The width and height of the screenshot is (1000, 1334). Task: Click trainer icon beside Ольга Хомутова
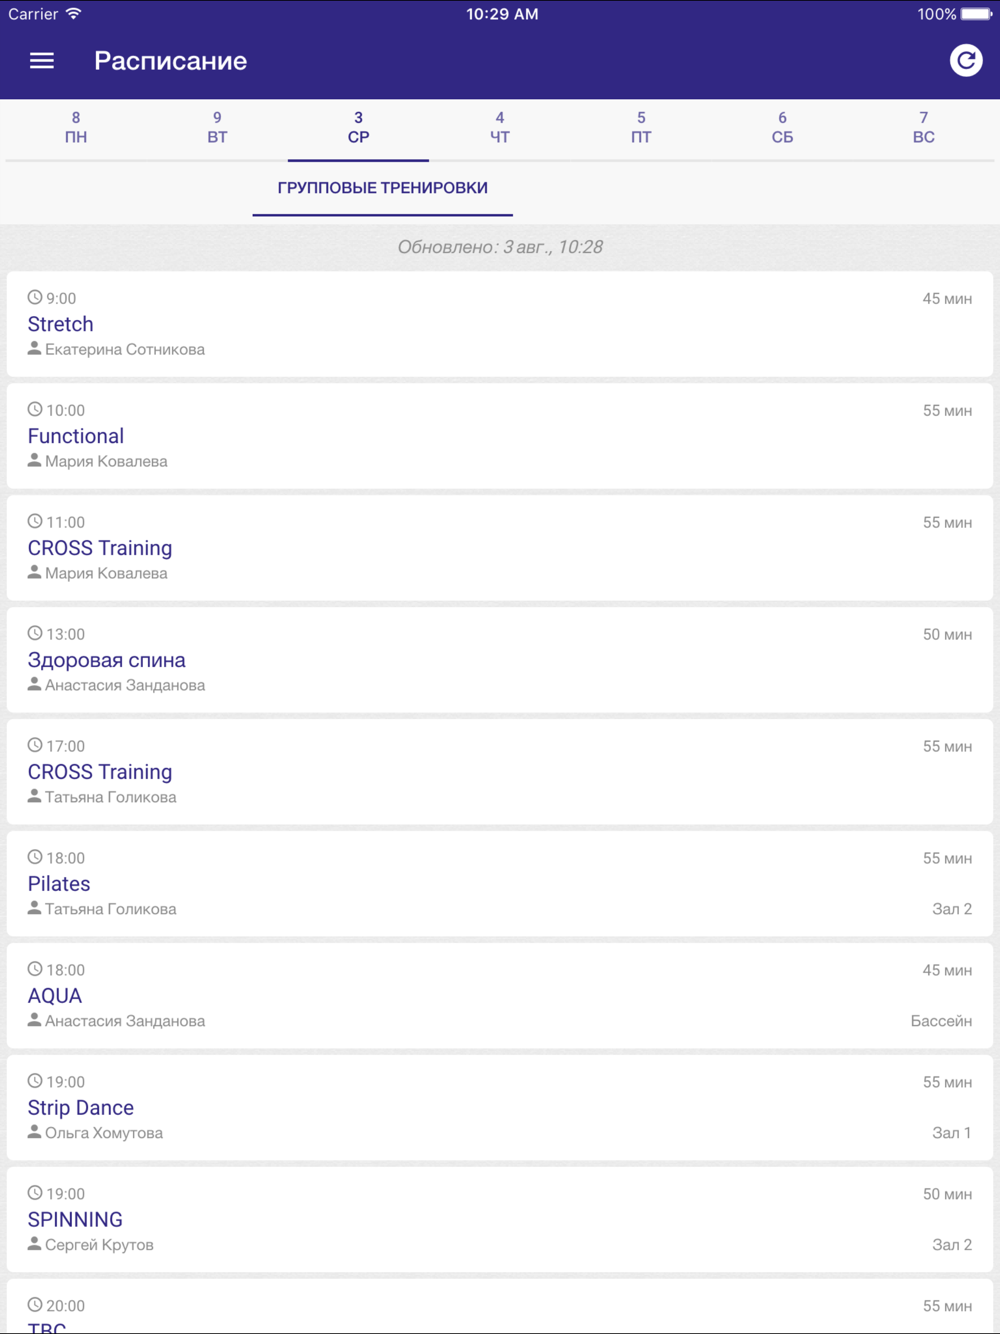[x=34, y=1132]
